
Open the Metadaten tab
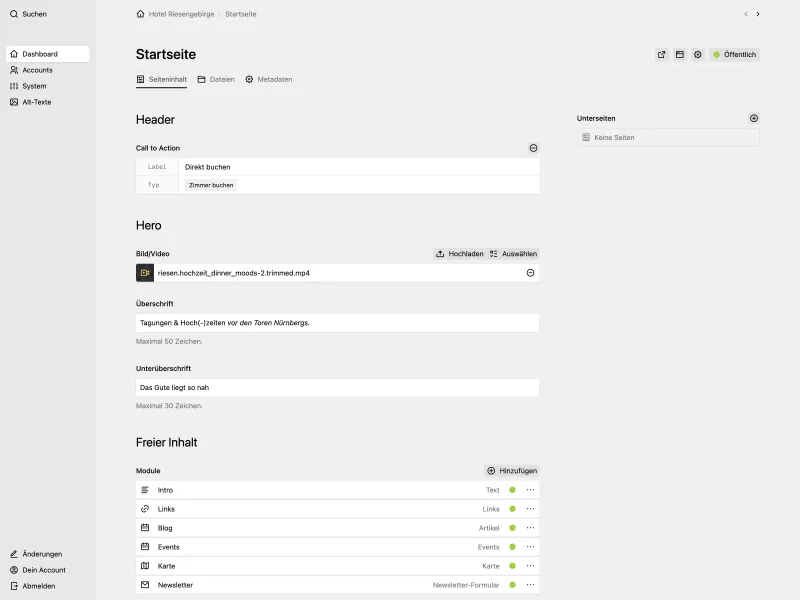pyautogui.click(x=268, y=78)
